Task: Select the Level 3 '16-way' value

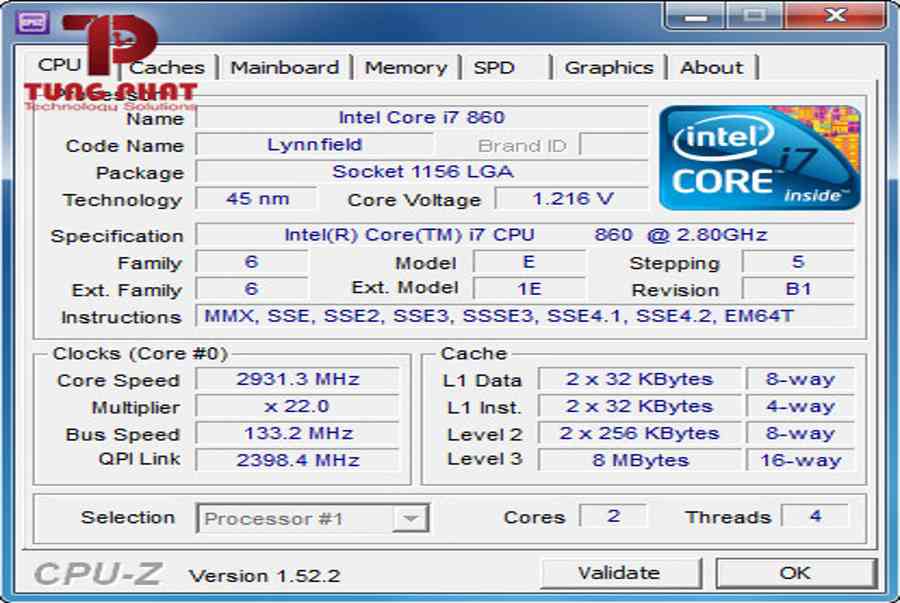Action: [801, 460]
